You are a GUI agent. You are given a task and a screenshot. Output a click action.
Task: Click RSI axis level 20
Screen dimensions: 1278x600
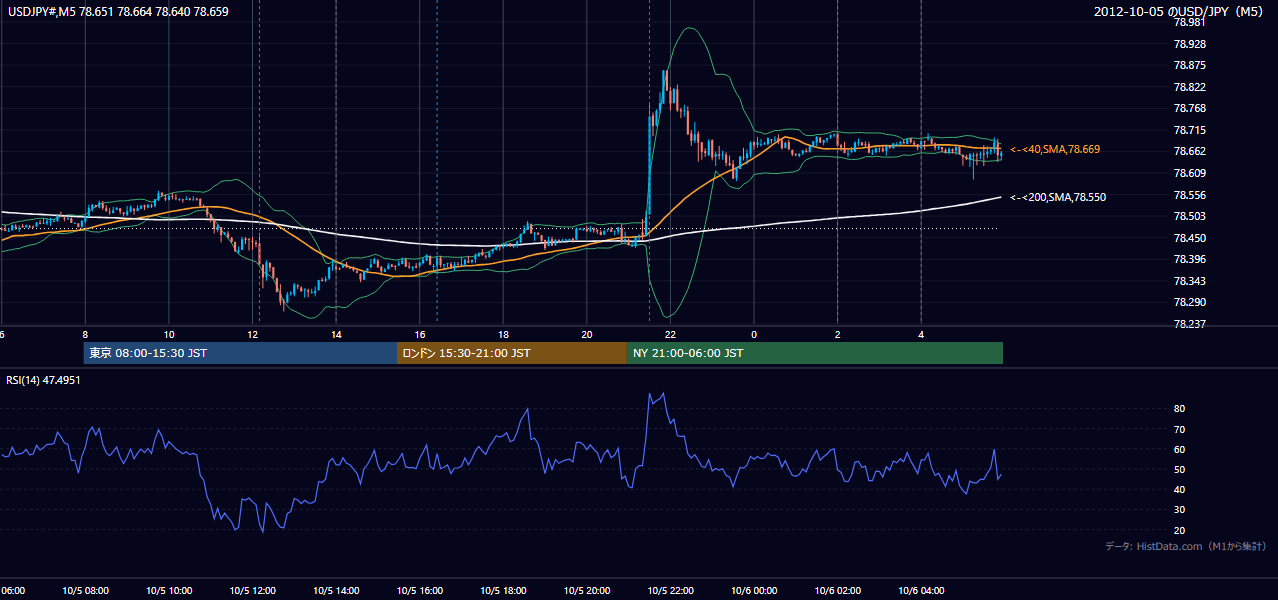1180,530
